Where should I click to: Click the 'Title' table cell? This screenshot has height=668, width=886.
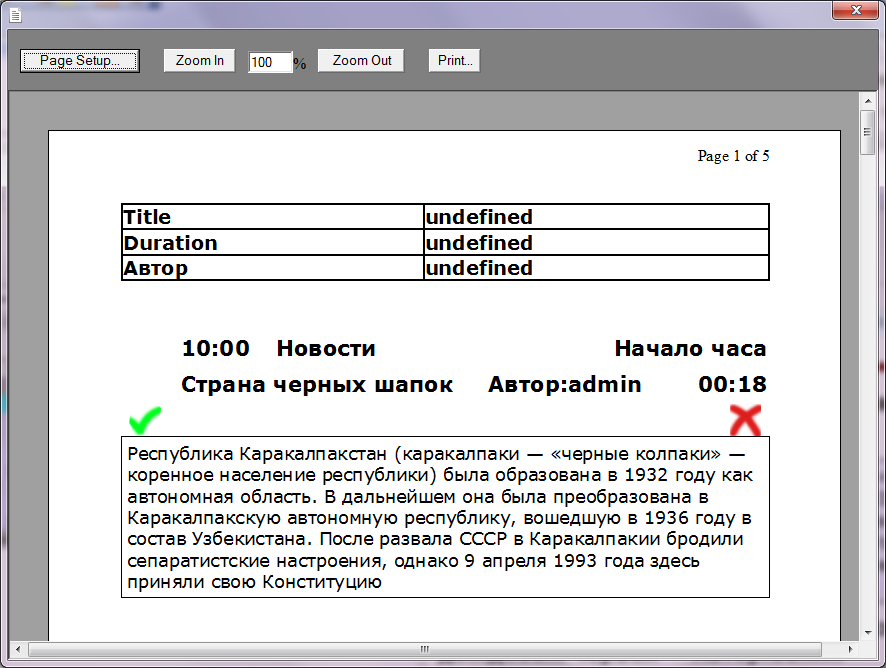272,216
